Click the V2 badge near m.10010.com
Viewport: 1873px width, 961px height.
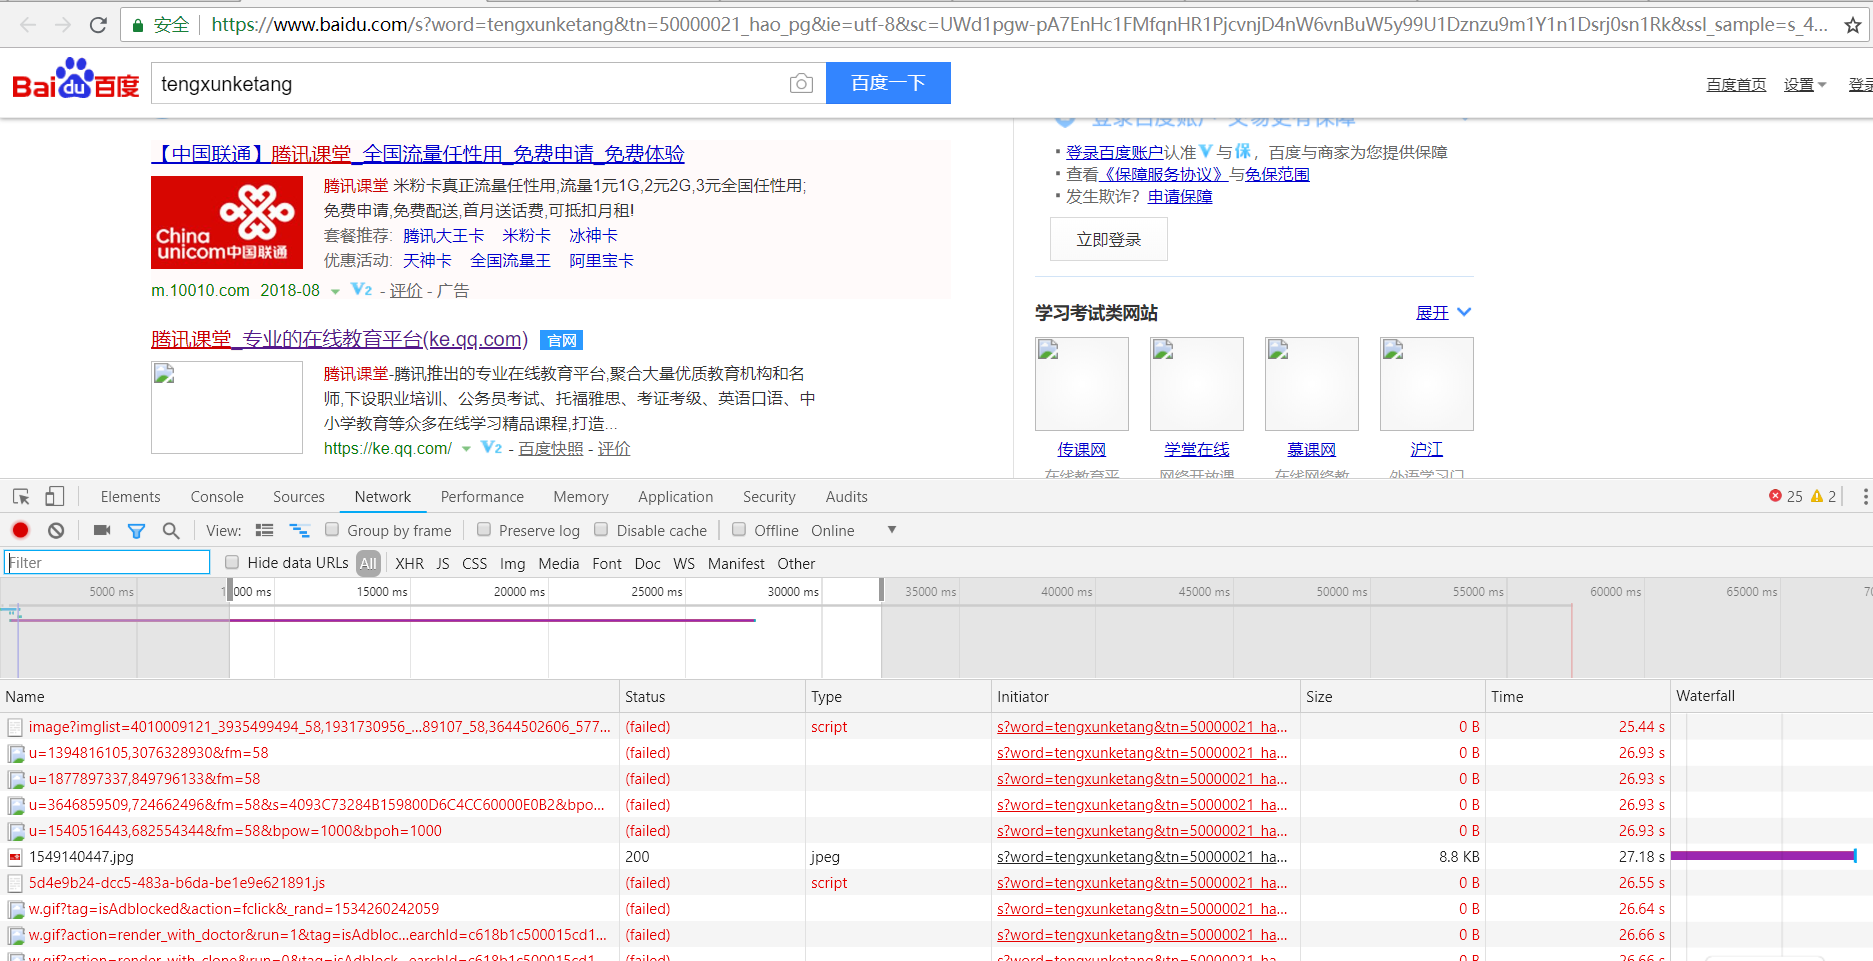[362, 290]
